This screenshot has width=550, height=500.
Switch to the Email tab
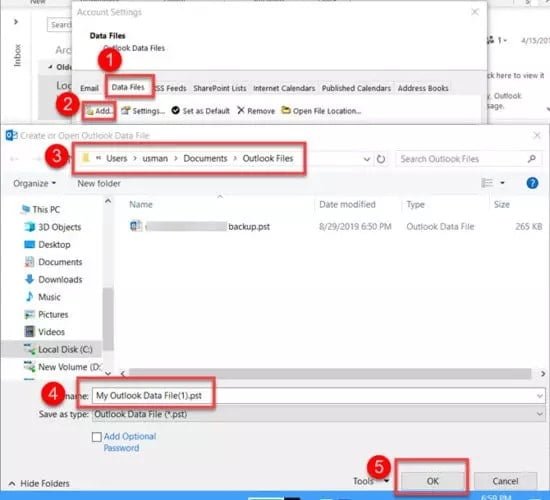[89, 88]
